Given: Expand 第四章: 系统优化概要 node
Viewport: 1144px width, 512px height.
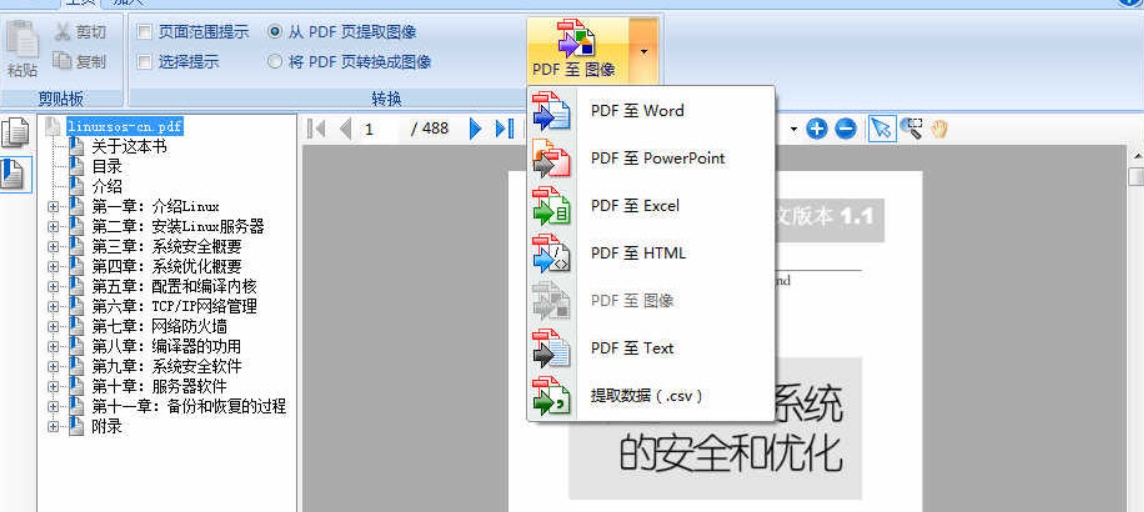Looking at the screenshot, I should (x=53, y=267).
